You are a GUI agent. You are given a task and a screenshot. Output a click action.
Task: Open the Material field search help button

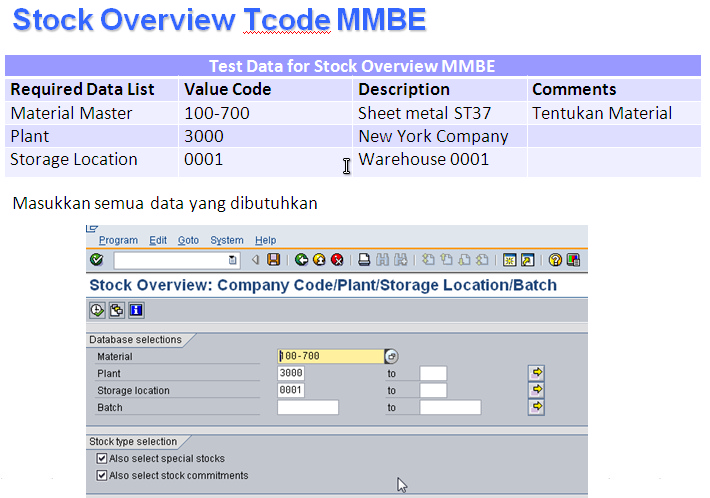point(391,356)
